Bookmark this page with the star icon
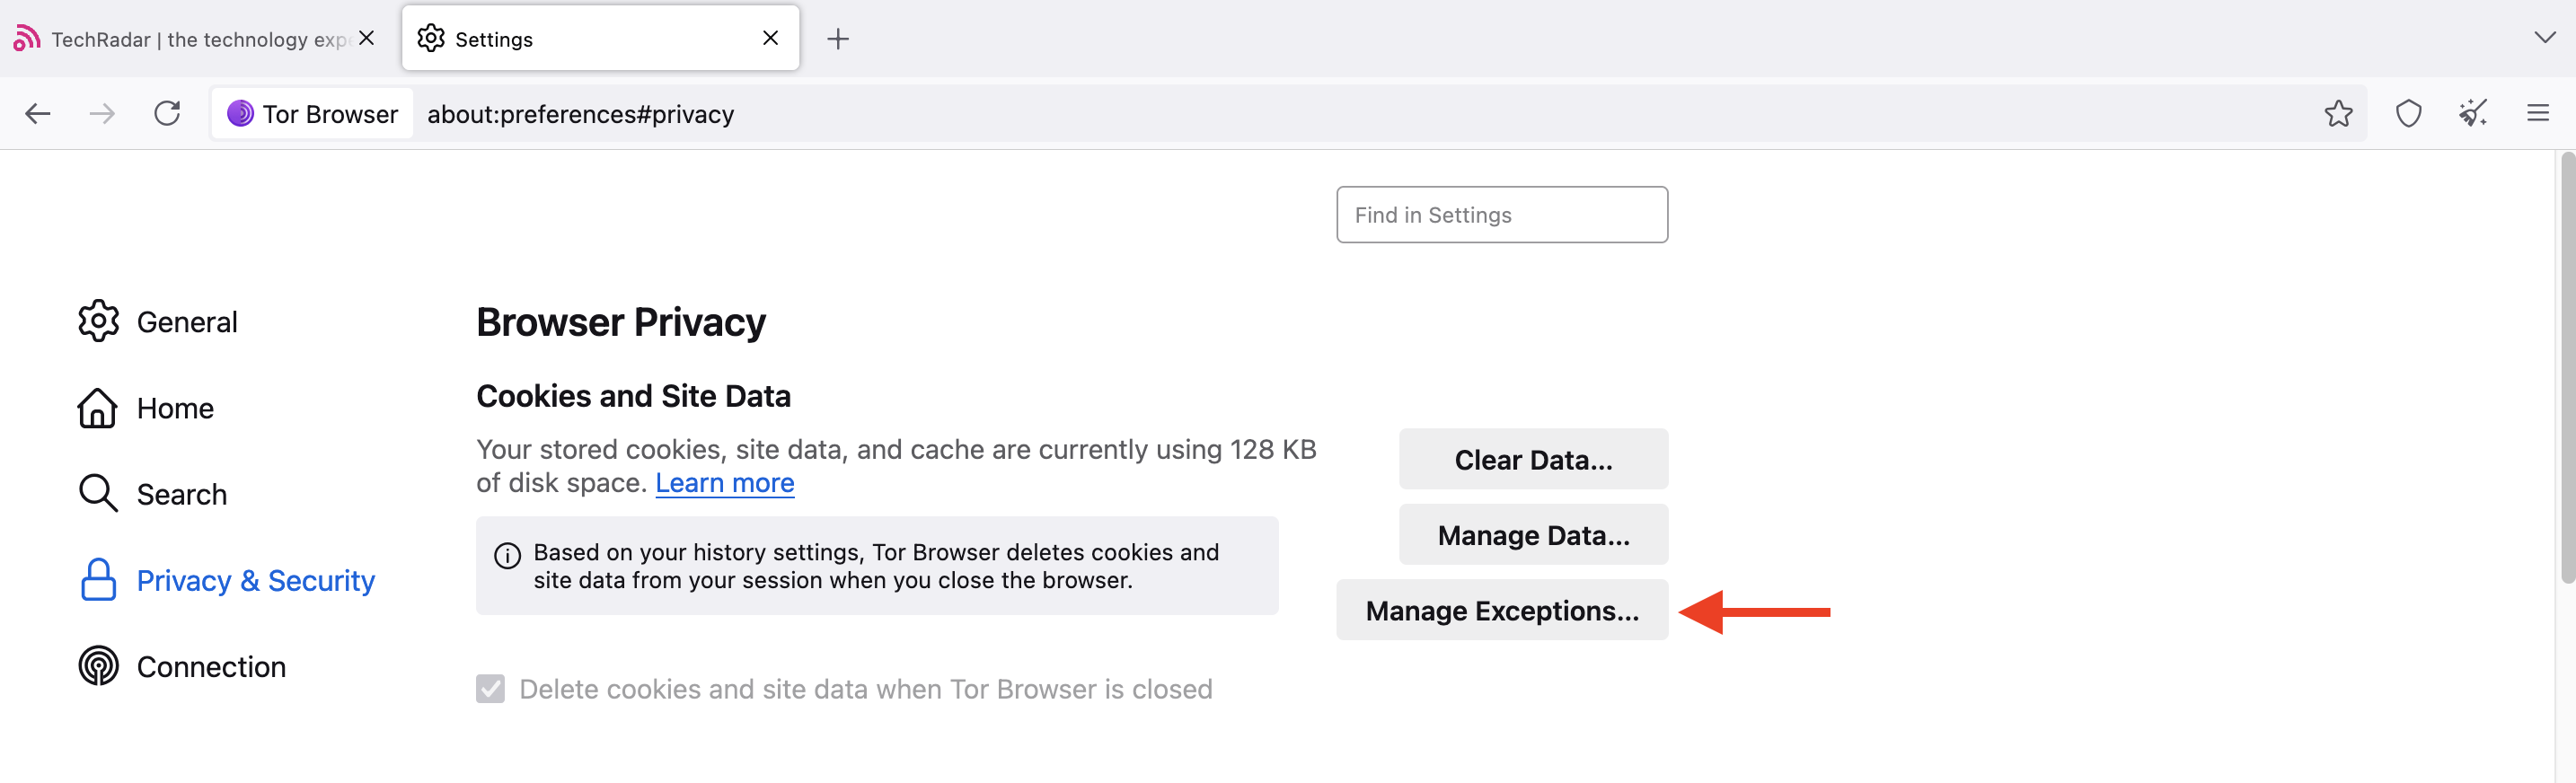Screen dimensions: 2576x783 (x=2338, y=114)
